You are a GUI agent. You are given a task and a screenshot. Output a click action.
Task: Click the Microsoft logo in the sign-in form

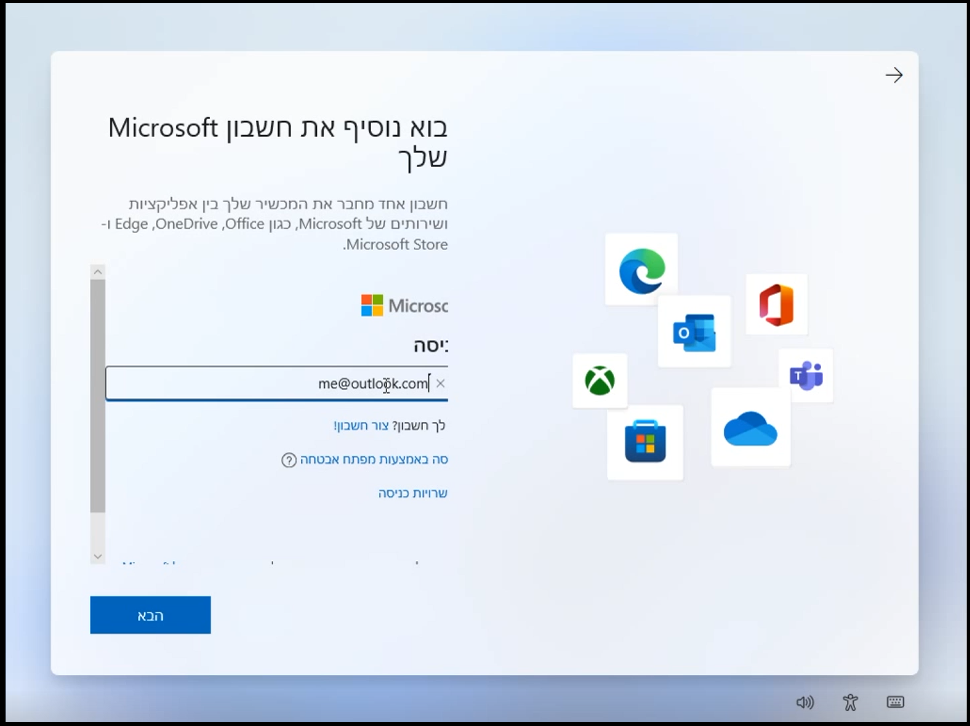click(x=404, y=305)
